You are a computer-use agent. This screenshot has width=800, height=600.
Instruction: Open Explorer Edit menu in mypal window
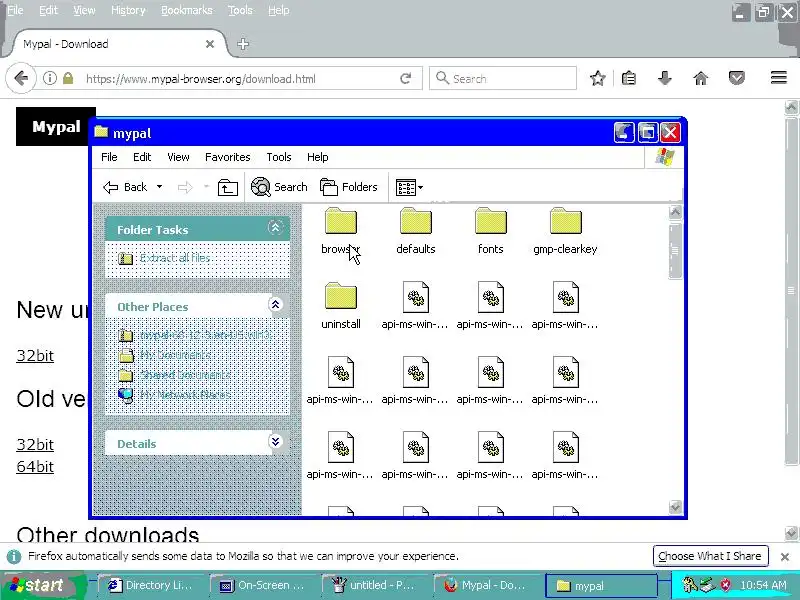[142, 157]
